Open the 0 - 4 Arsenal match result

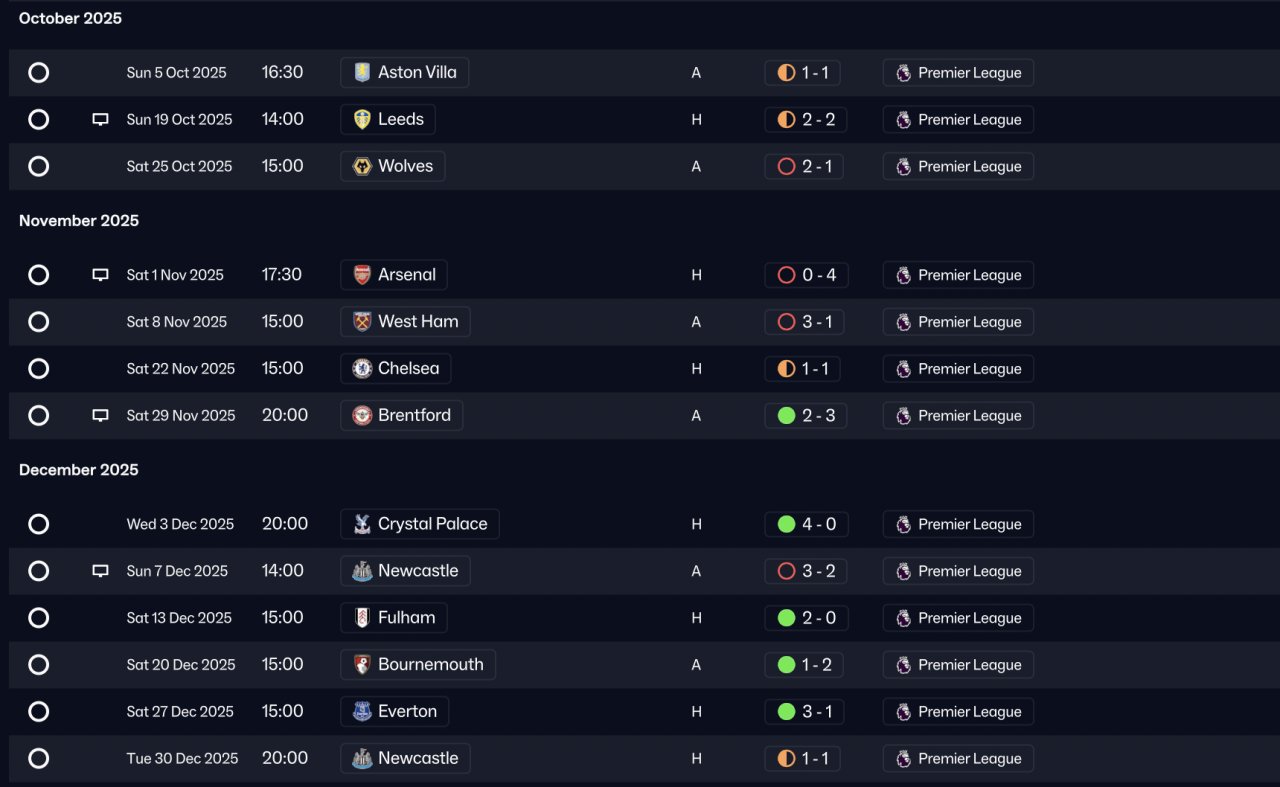tap(806, 275)
